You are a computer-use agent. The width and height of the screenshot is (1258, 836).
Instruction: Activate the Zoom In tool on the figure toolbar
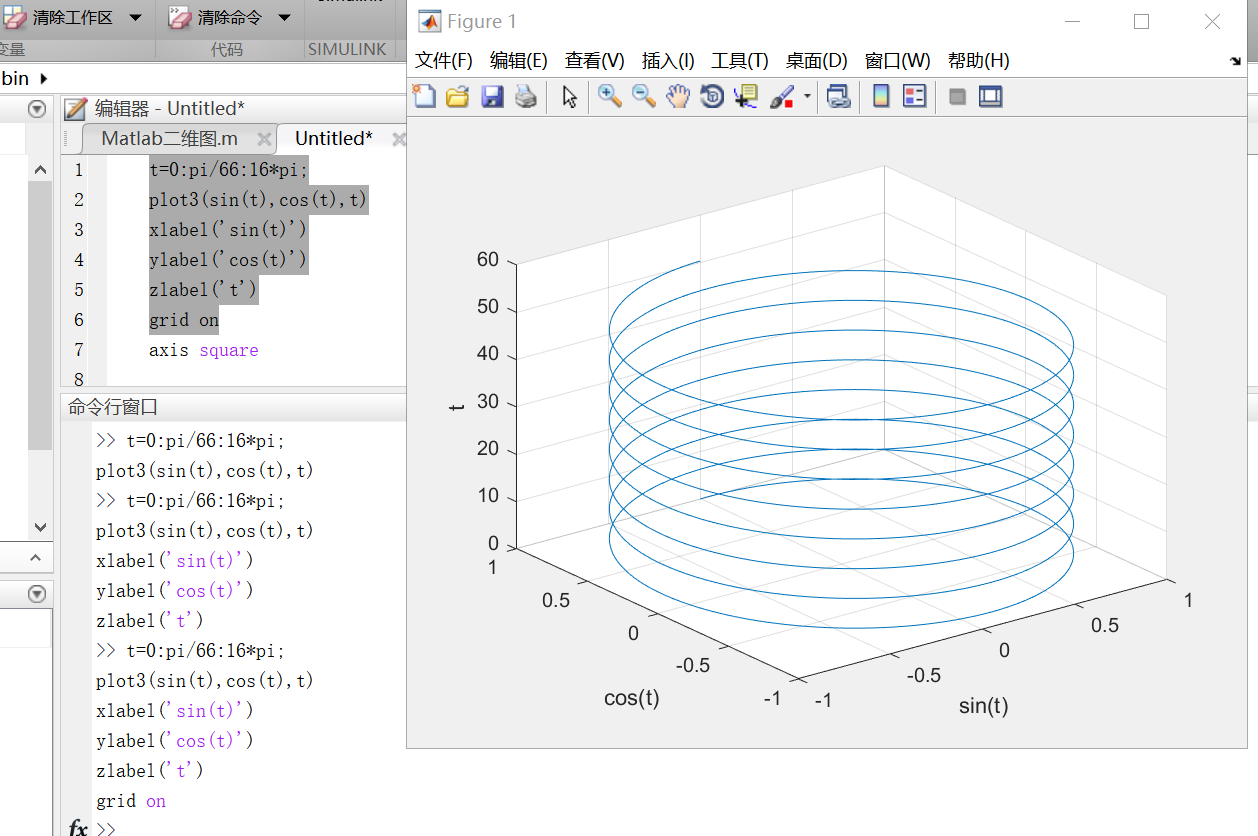[609, 96]
